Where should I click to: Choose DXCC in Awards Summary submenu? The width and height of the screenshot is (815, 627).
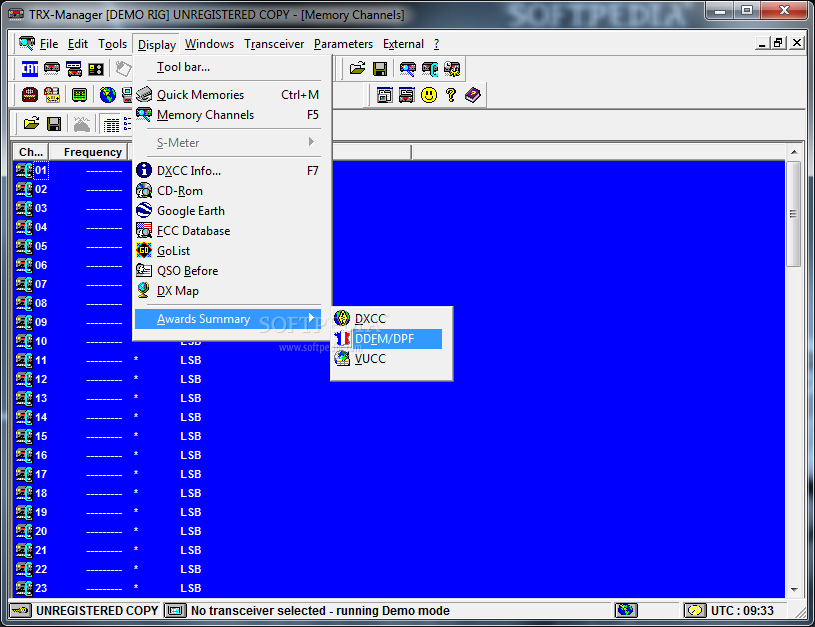[x=387, y=319]
